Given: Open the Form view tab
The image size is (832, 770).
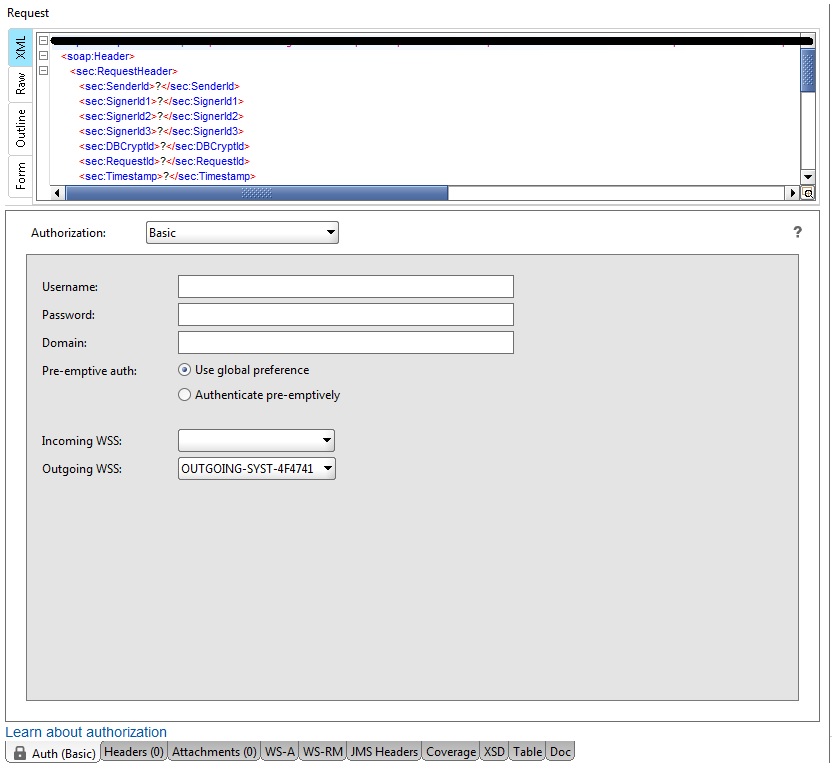Looking at the screenshot, I should tap(21, 176).
